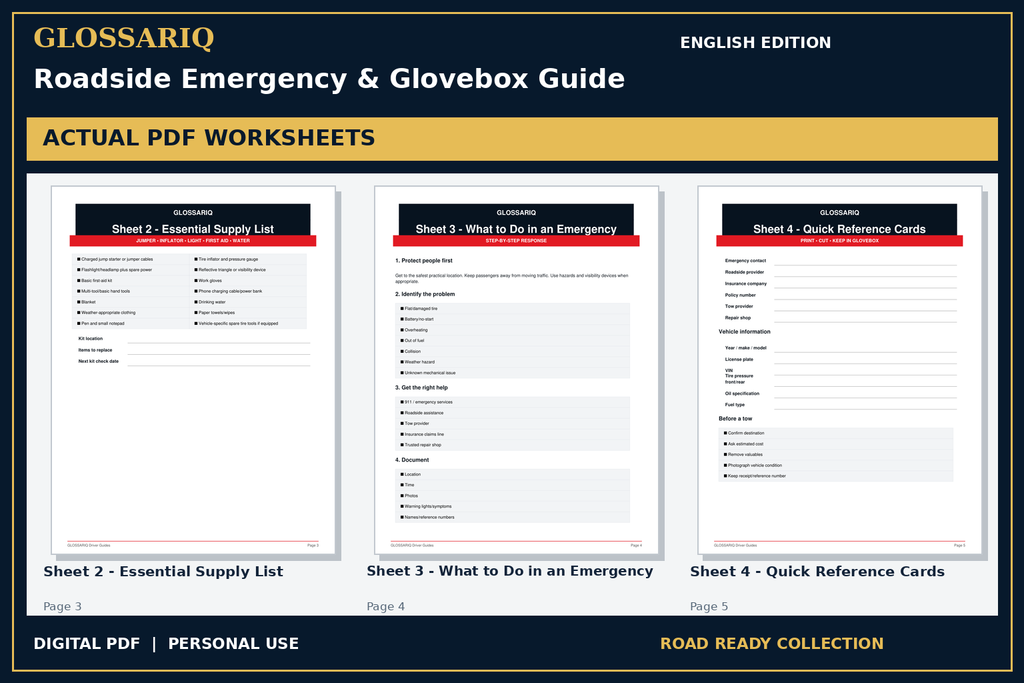Click 'Tire inflator and pressure gauge' item
This screenshot has width=1024, height=683.
tap(227, 259)
